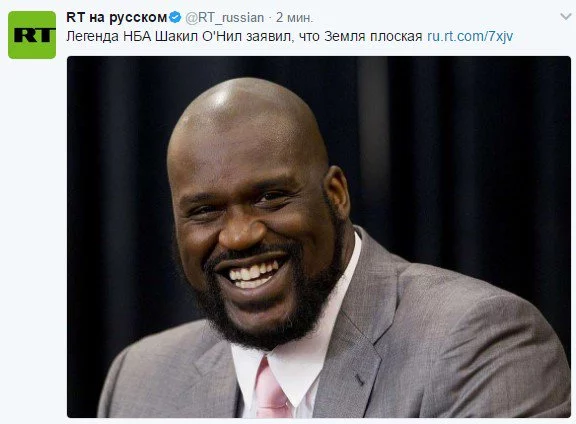Show more actions with the down arrow
Screen dimensions: 576x424
point(566,17)
